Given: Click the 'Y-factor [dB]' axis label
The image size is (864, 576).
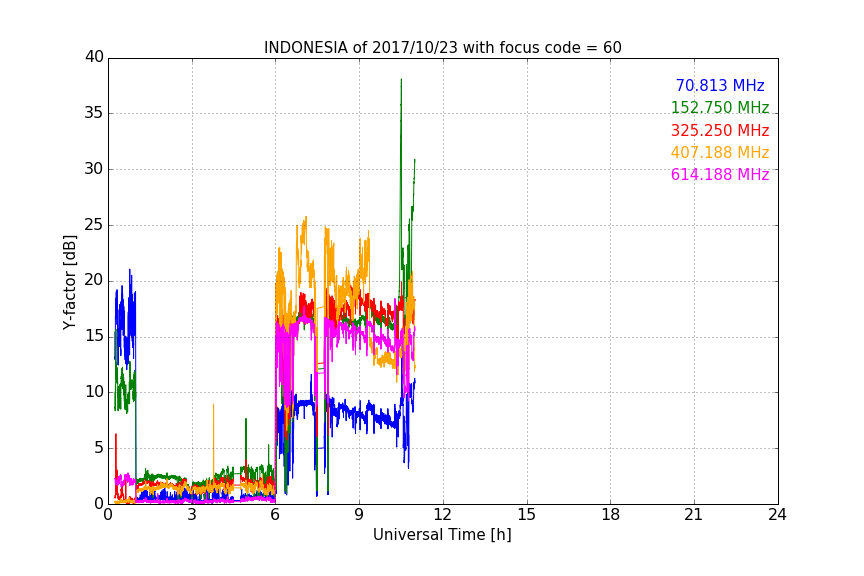Looking at the screenshot, I should [69, 282].
